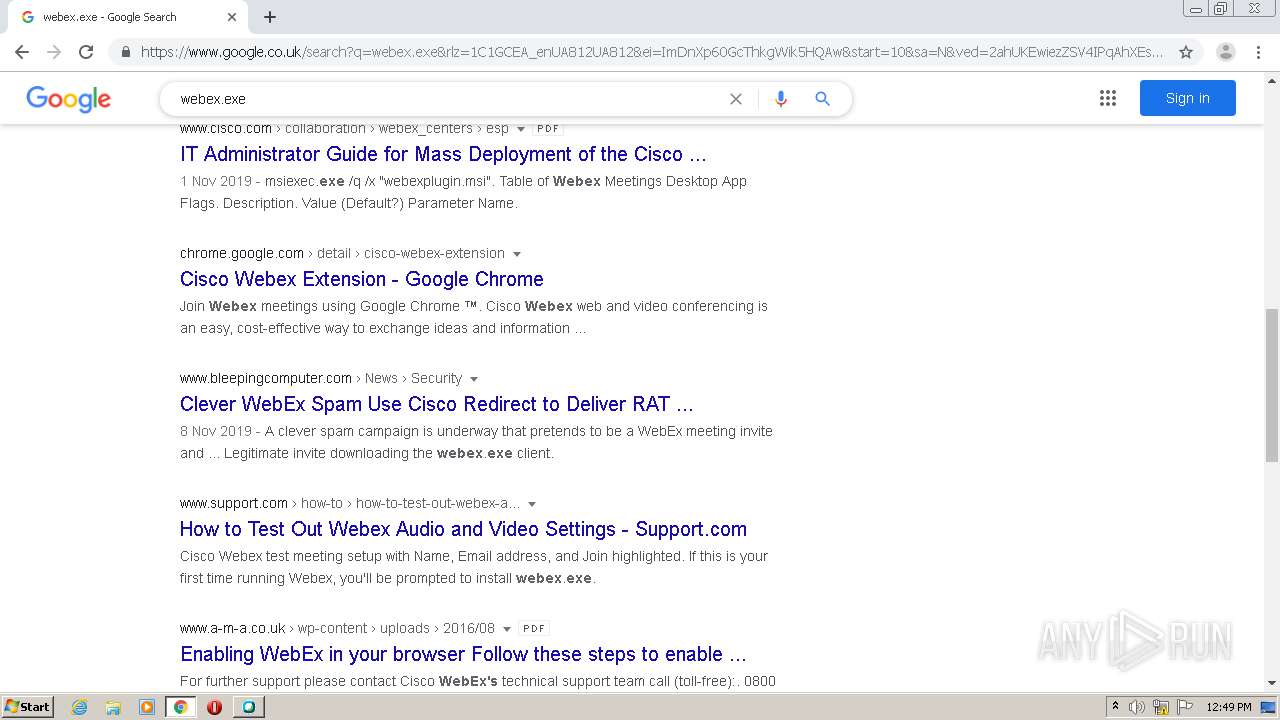Screen dimensions: 1280x720
Task: Click the www.bleepingcomputer.com breadcrumb text
Action: pyautogui.click(x=266, y=378)
